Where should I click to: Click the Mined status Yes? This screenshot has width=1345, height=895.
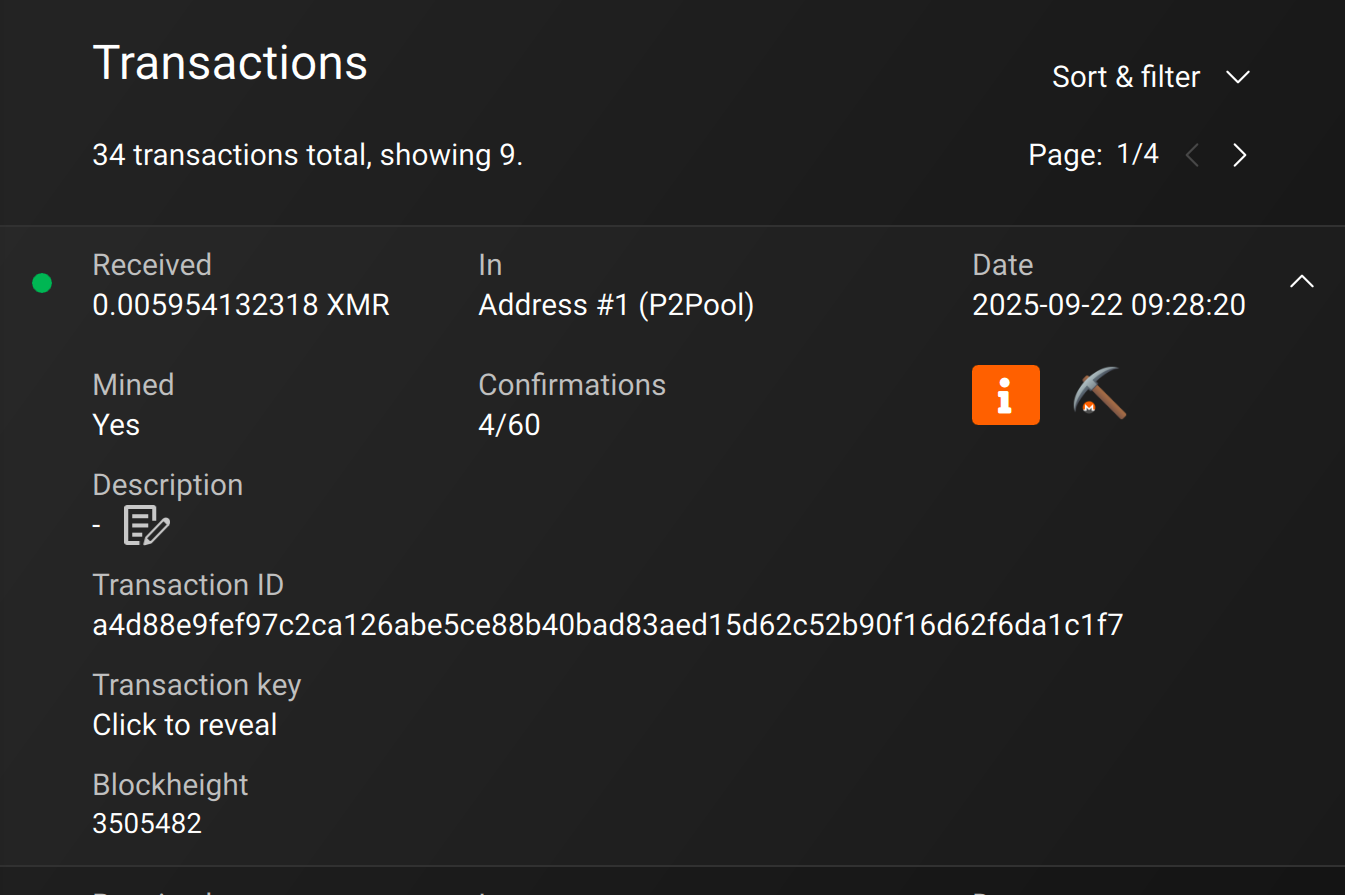[116, 425]
